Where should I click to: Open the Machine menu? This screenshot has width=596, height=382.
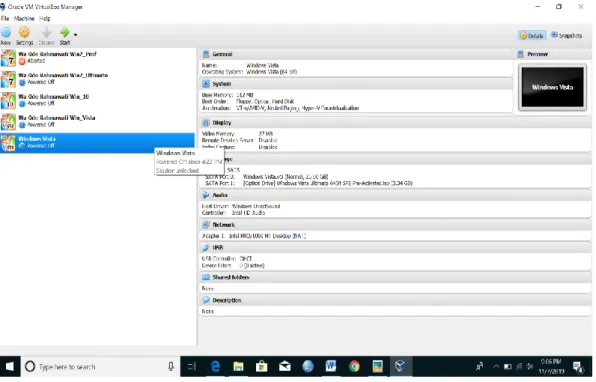(x=24, y=18)
